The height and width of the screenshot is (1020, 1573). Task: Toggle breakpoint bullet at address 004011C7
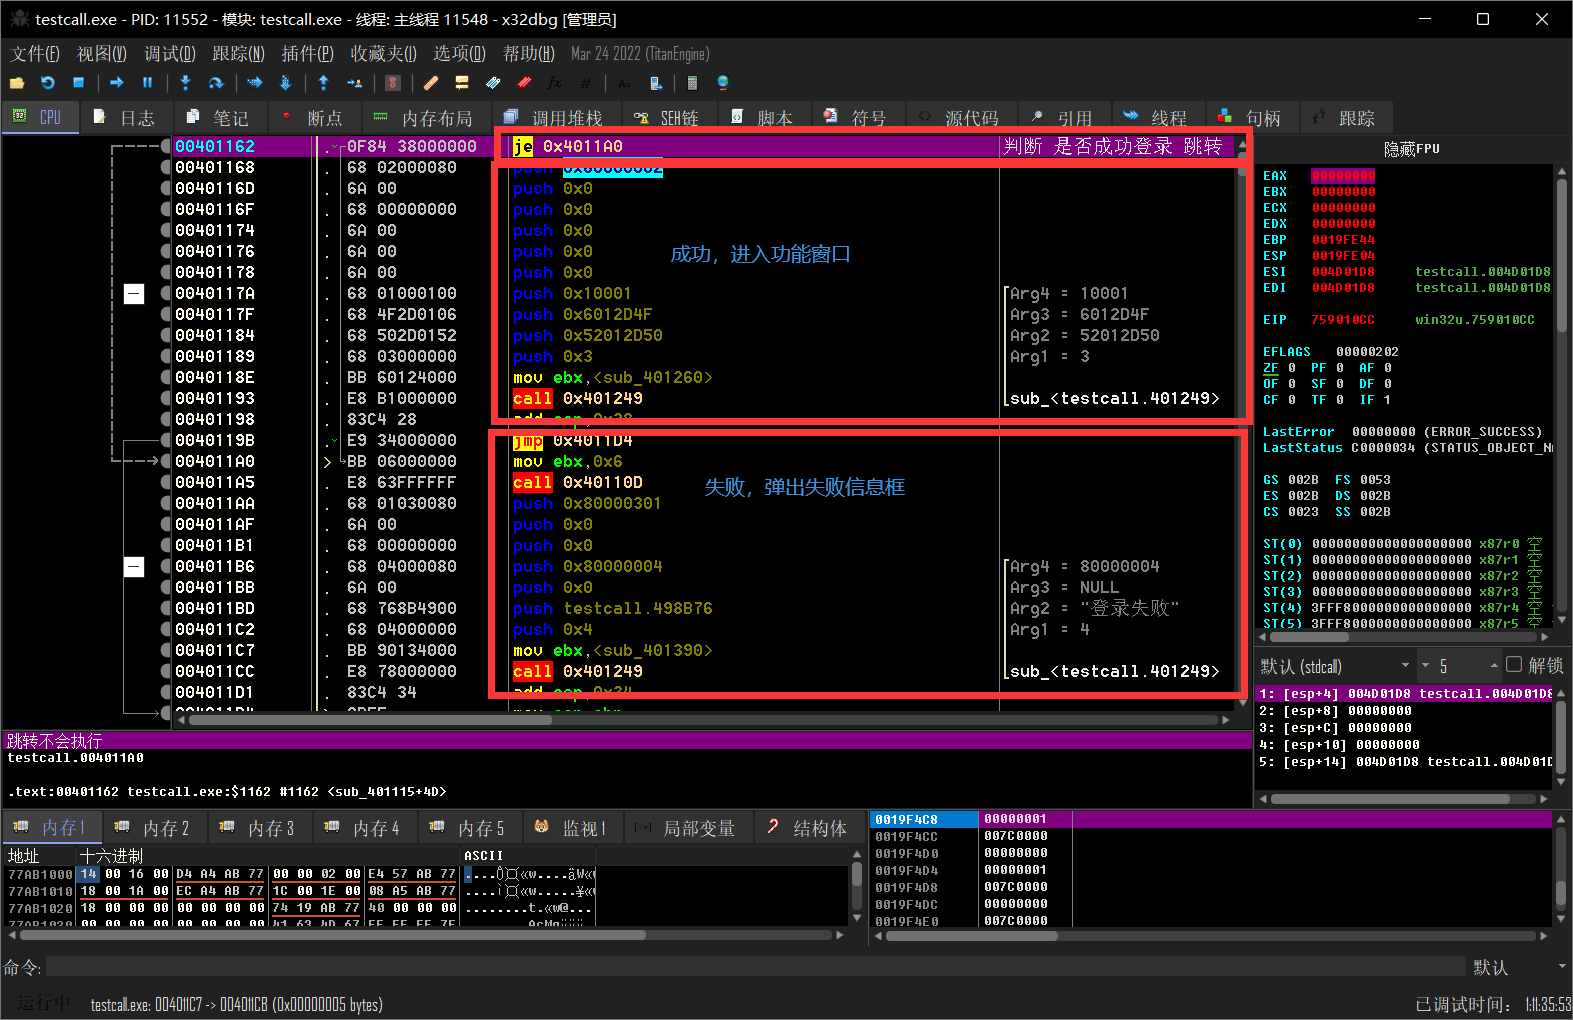click(166, 650)
